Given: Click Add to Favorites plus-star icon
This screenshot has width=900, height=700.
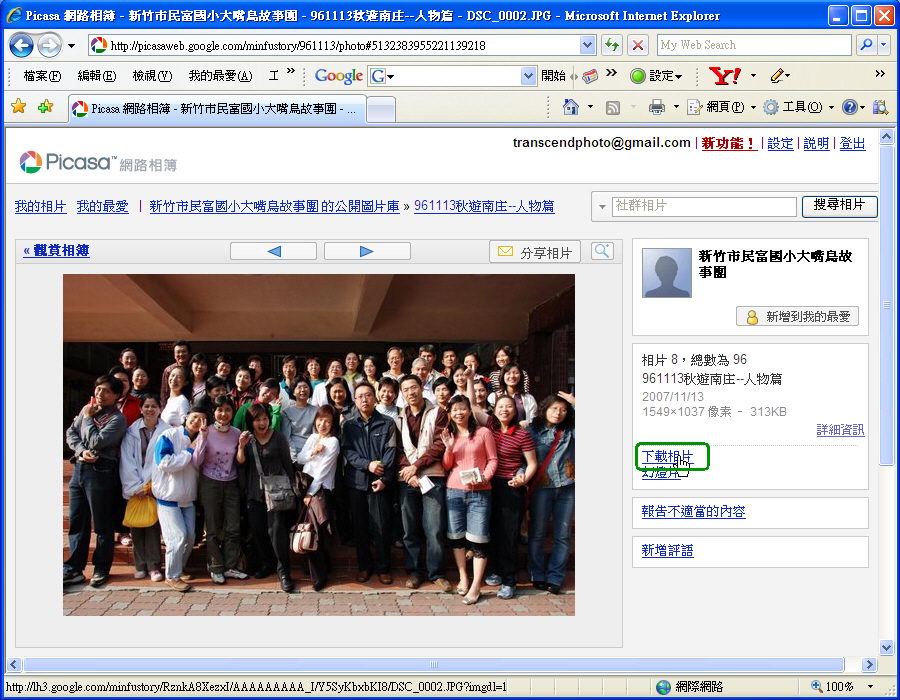Looking at the screenshot, I should (45, 106).
